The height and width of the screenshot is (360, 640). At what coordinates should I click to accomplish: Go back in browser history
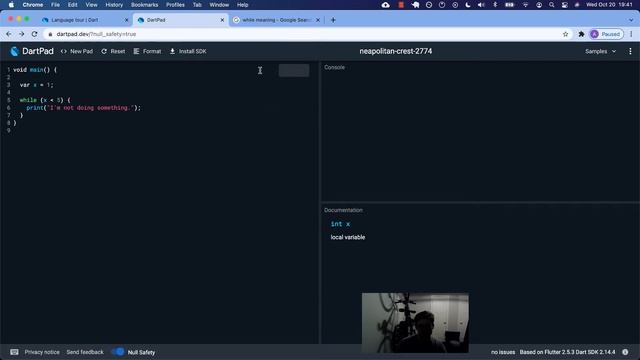[x=9, y=34]
